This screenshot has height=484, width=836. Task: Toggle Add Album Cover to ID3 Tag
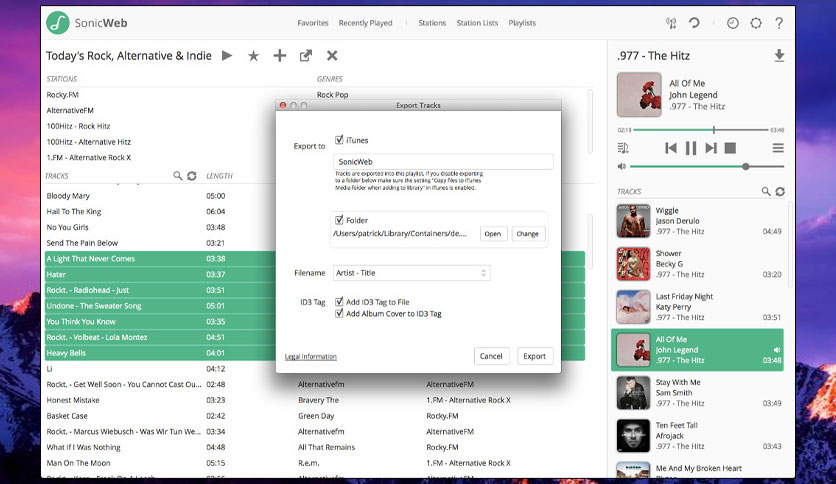coord(339,313)
